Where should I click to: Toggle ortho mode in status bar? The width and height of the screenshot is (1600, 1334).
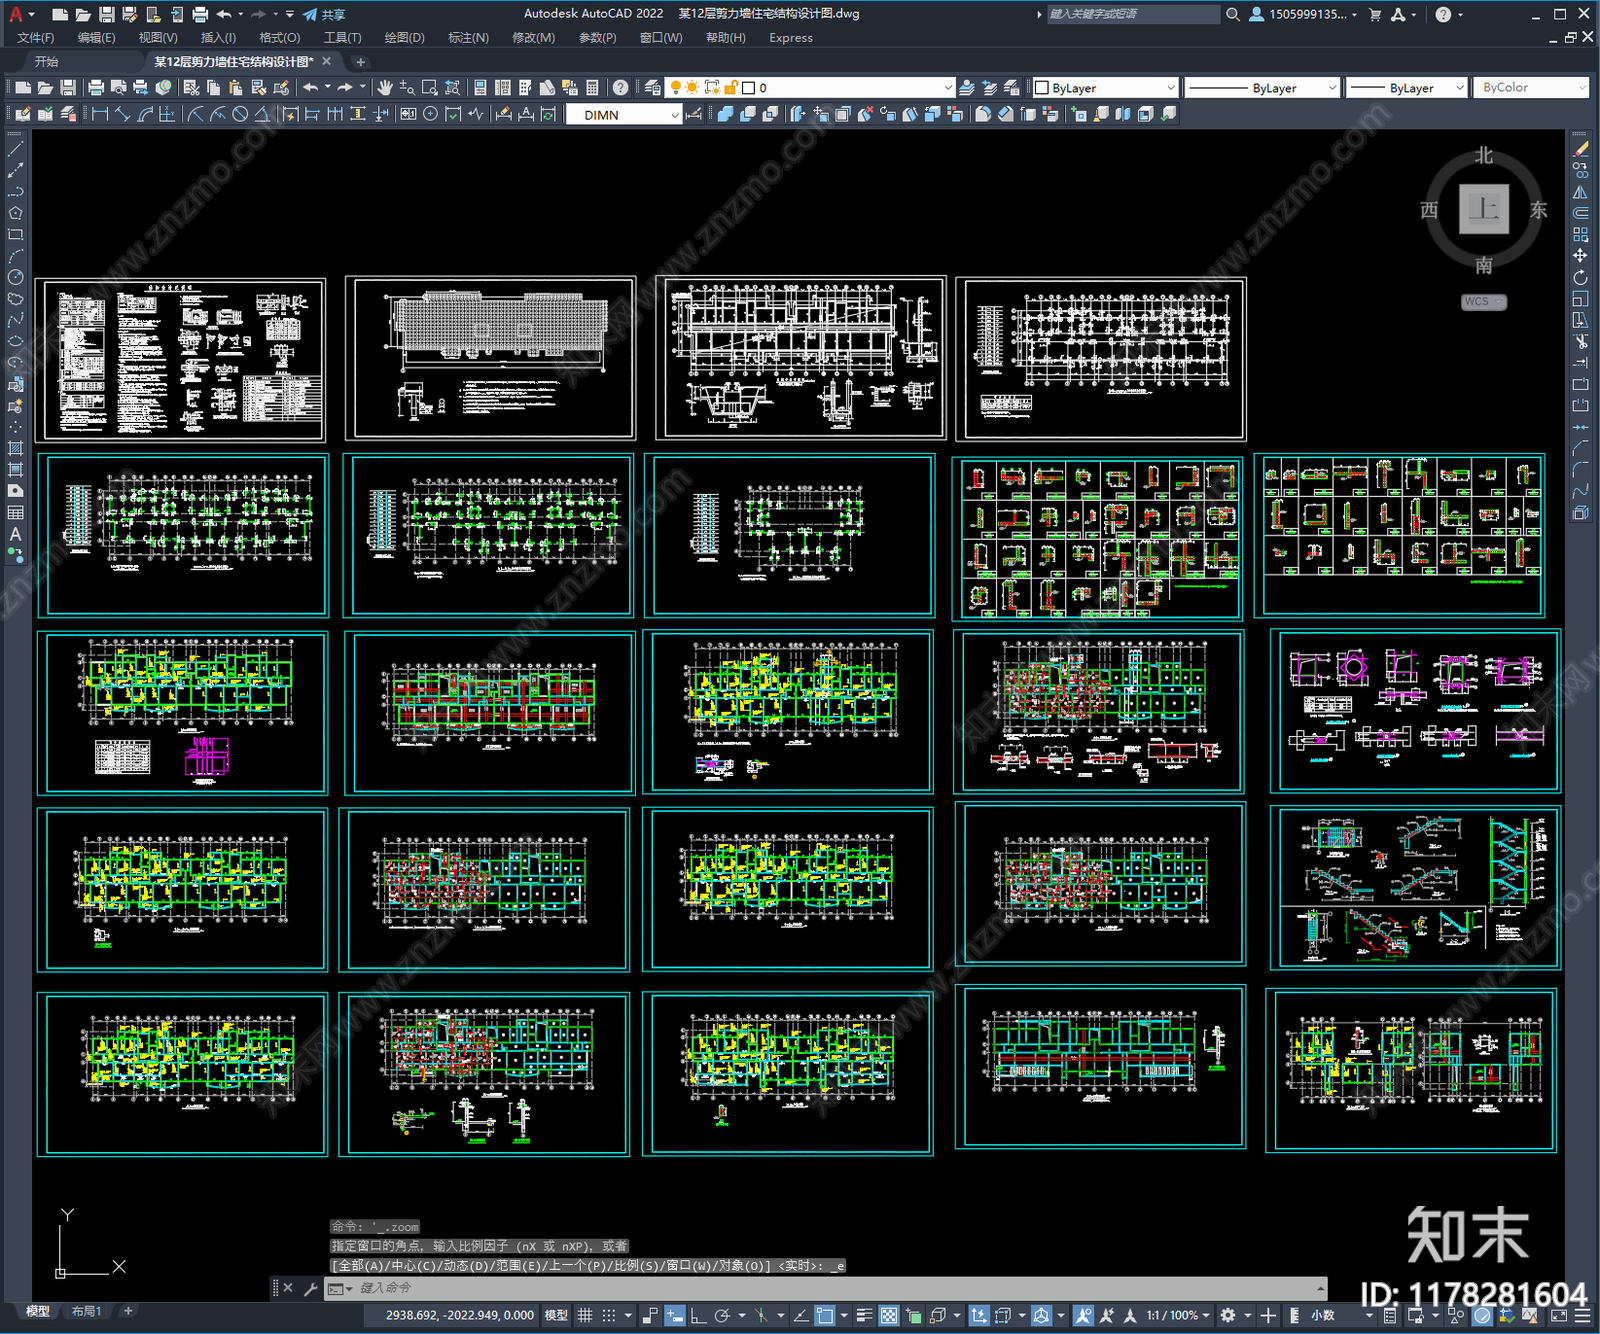coord(698,1315)
